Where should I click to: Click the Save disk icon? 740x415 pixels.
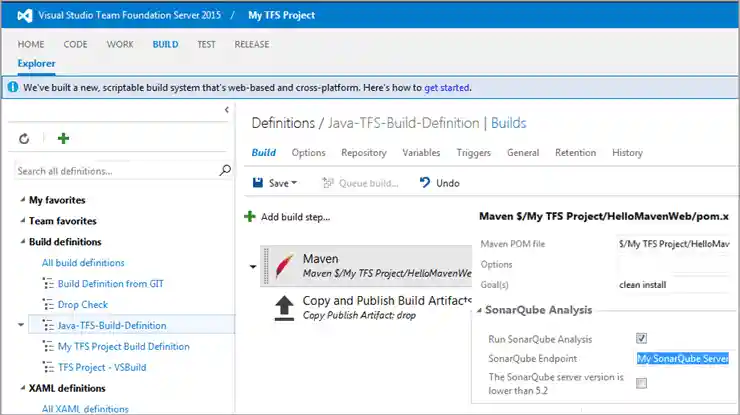(x=258, y=183)
